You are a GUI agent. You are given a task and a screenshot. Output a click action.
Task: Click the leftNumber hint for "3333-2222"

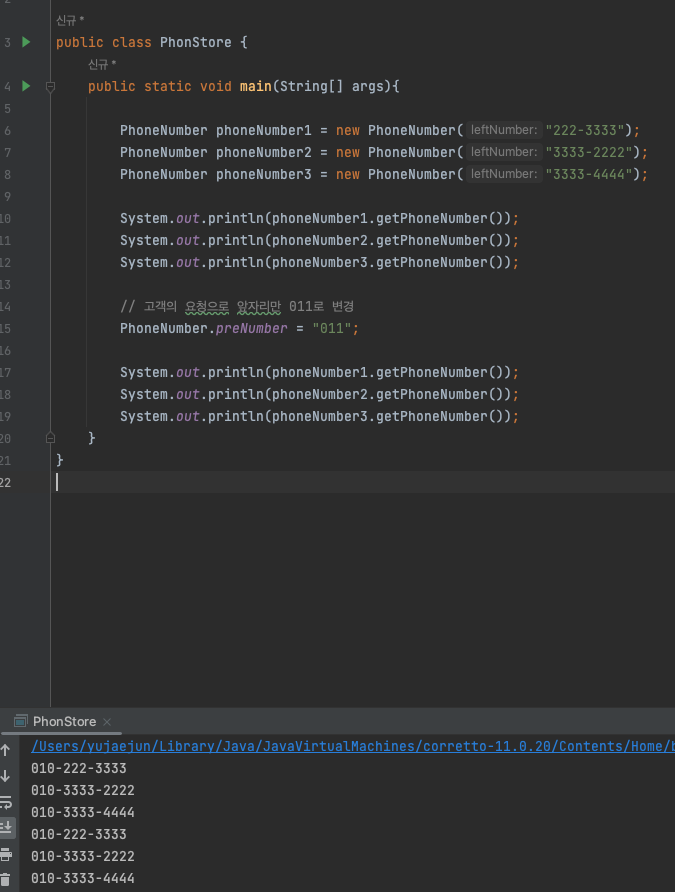tap(504, 152)
